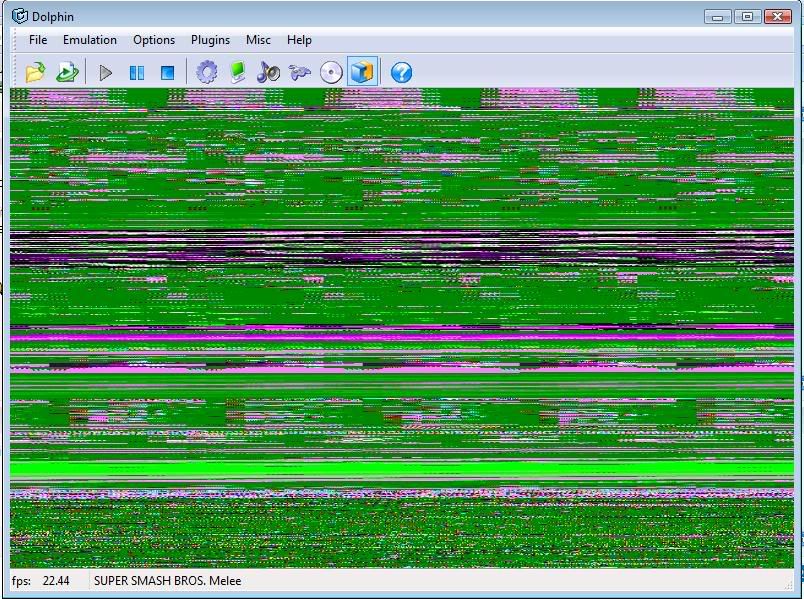Open the Options menu

pos(154,40)
